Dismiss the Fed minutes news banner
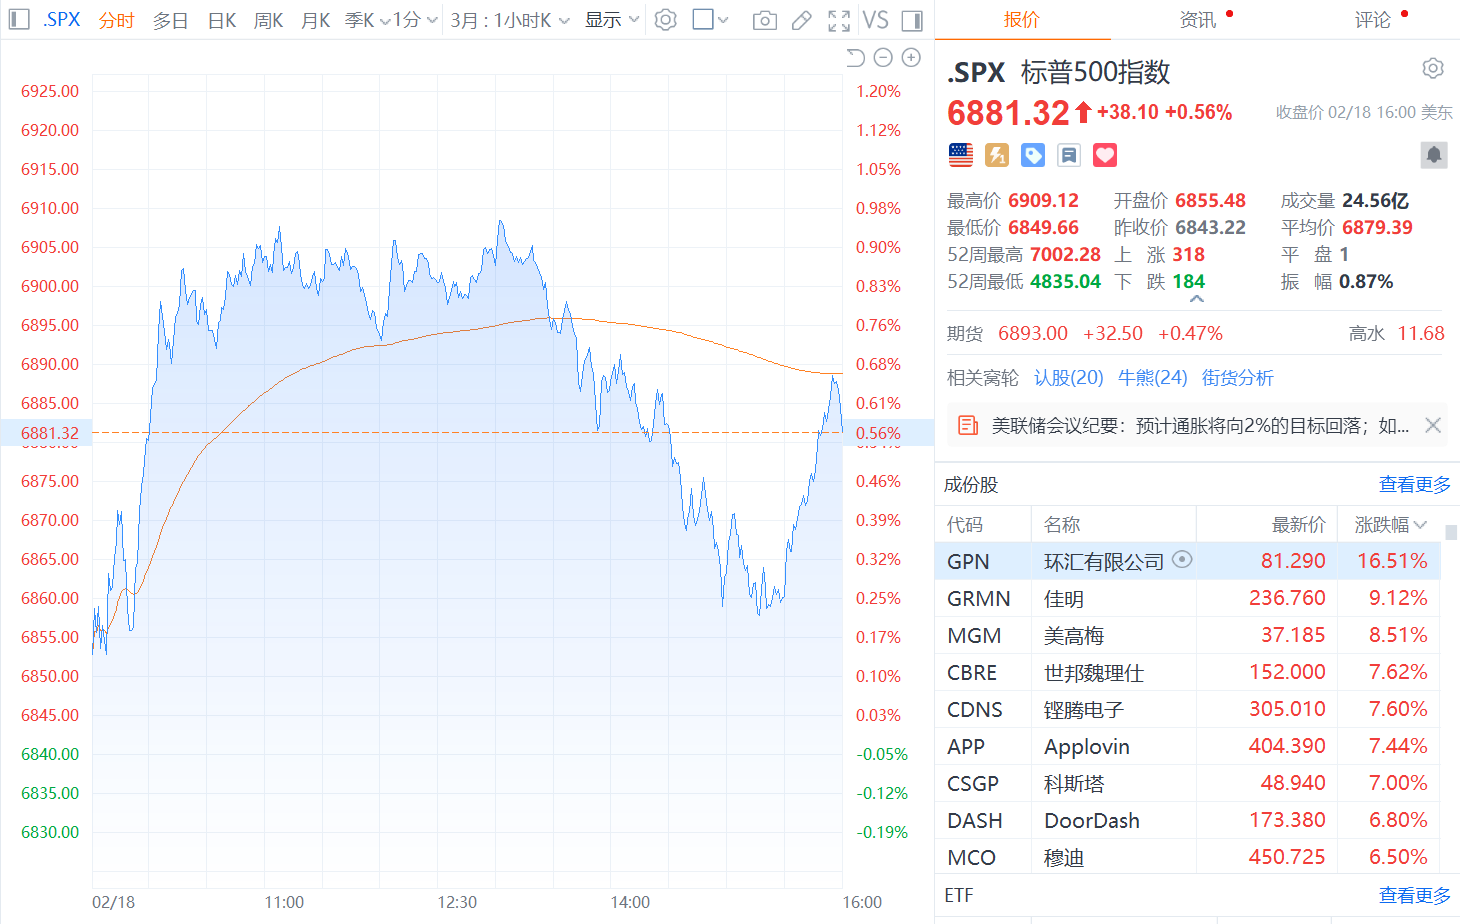Viewport: 1461px width, 924px height. tap(1433, 426)
